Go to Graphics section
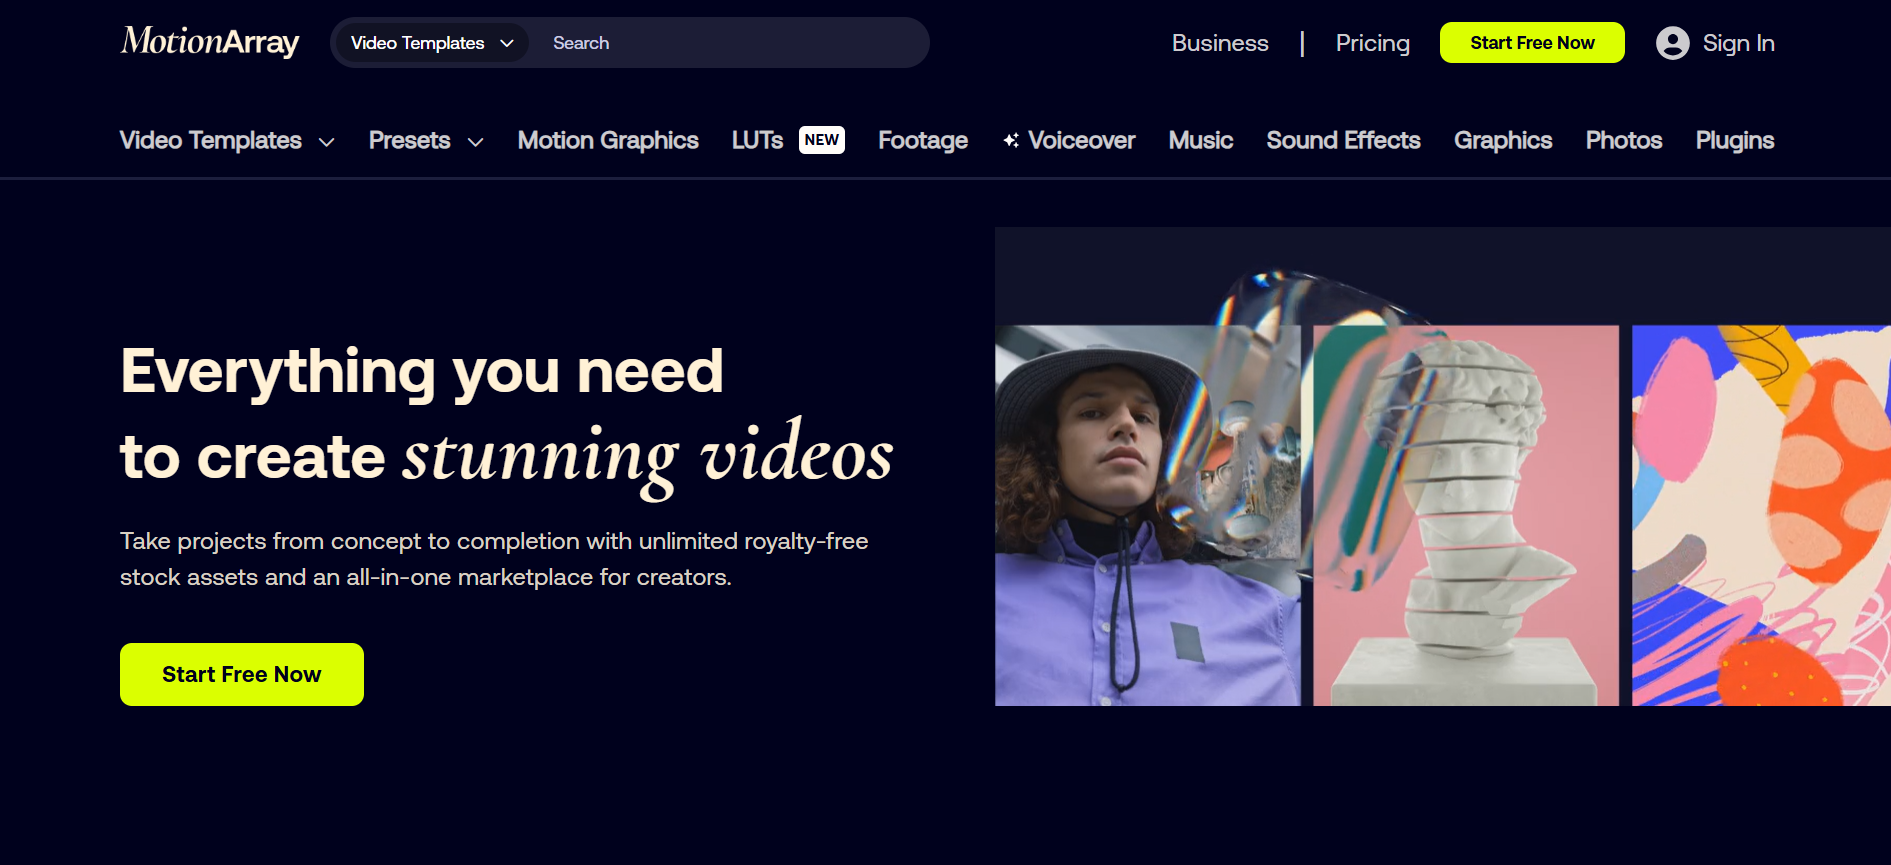This screenshot has height=865, width=1891. click(x=1503, y=140)
